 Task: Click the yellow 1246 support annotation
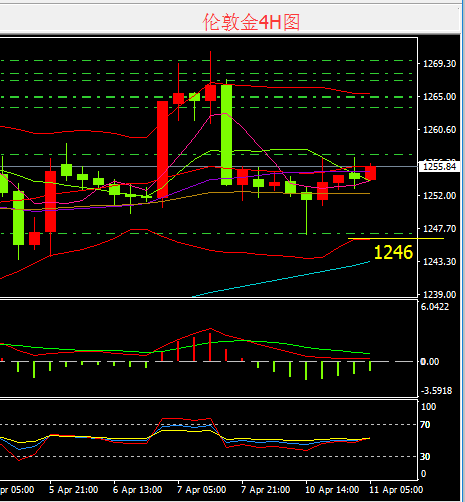click(393, 252)
